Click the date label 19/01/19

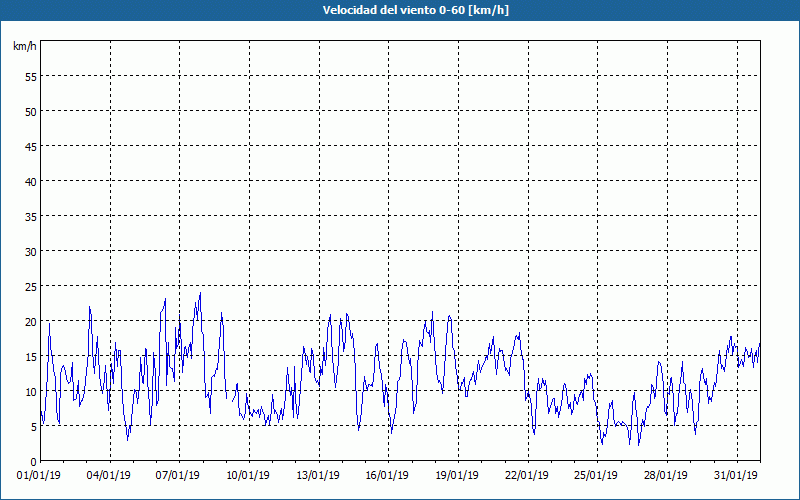point(457,476)
